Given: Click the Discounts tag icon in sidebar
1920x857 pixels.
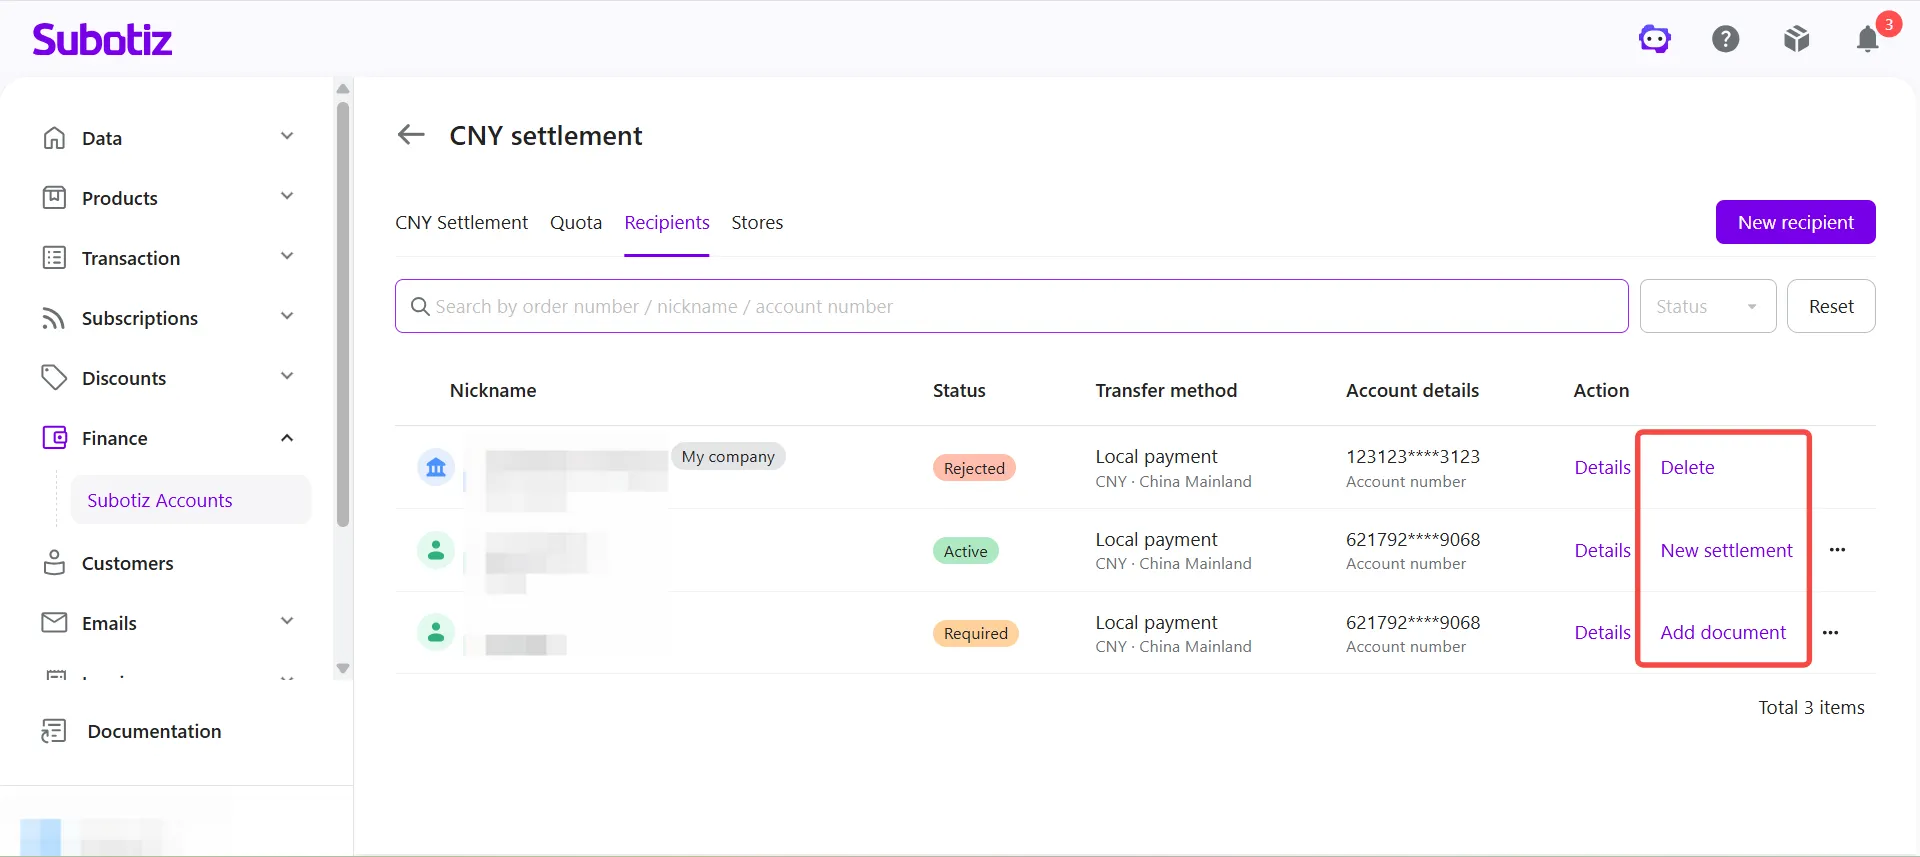Looking at the screenshot, I should pos(54,378).
